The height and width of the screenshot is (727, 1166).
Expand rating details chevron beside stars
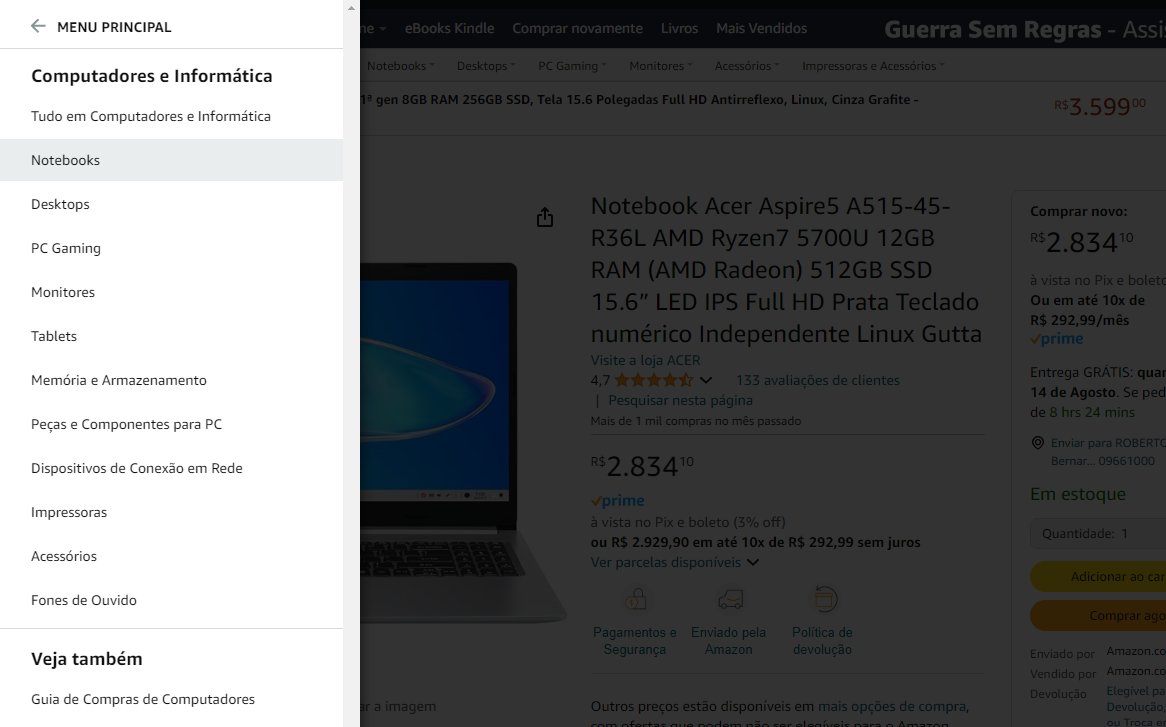click(706, 380)
